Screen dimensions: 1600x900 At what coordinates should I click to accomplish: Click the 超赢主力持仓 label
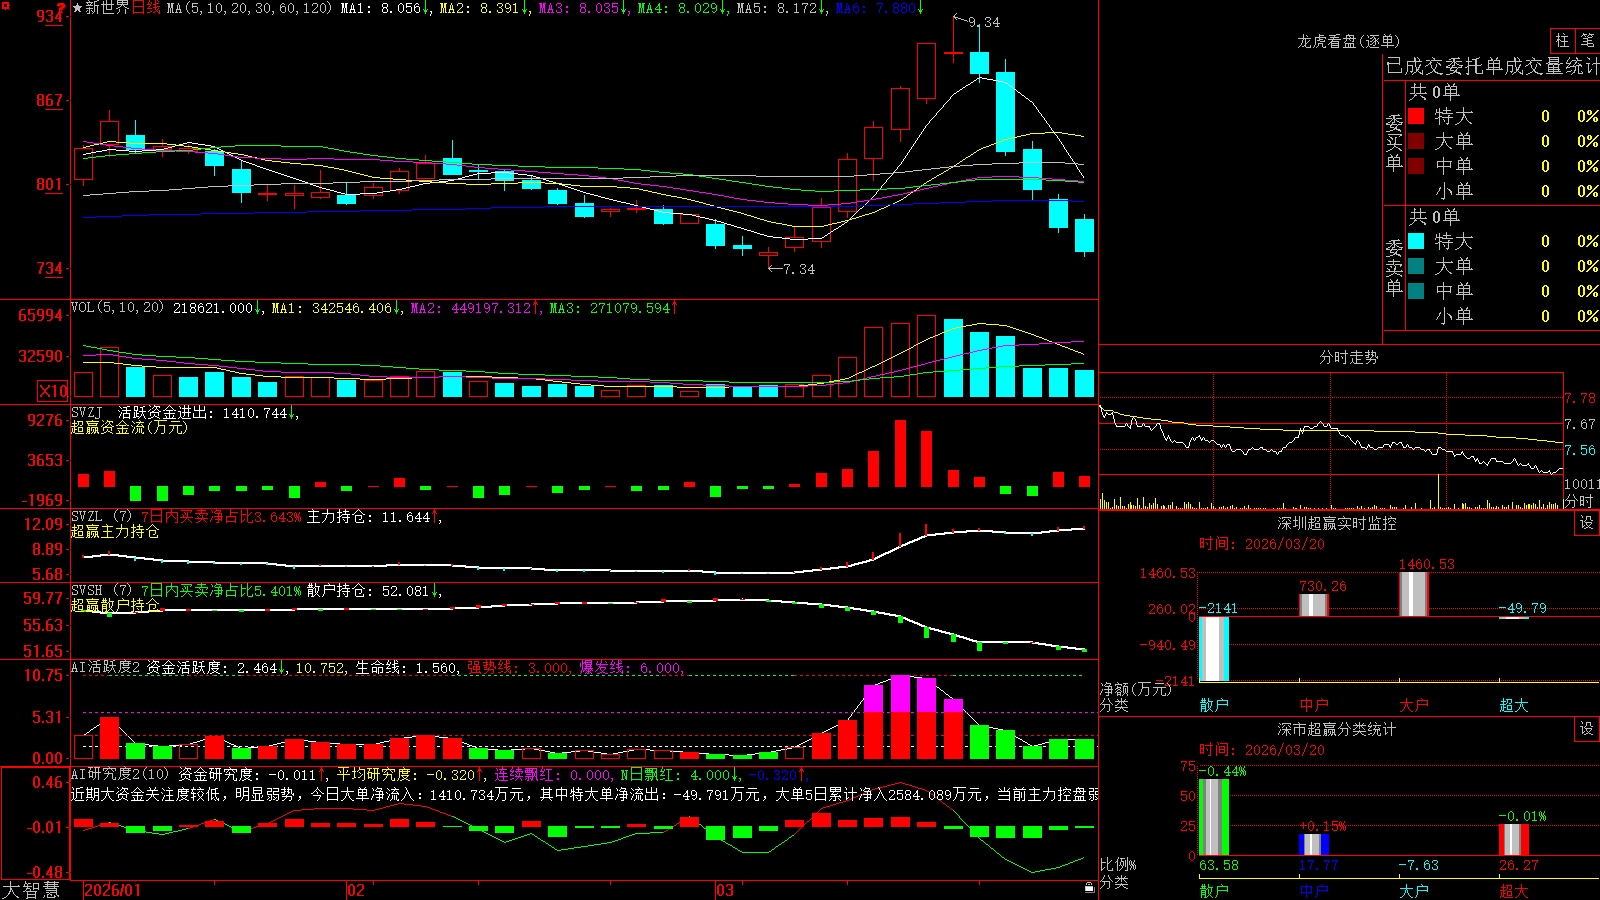click(x=115, y=531)
